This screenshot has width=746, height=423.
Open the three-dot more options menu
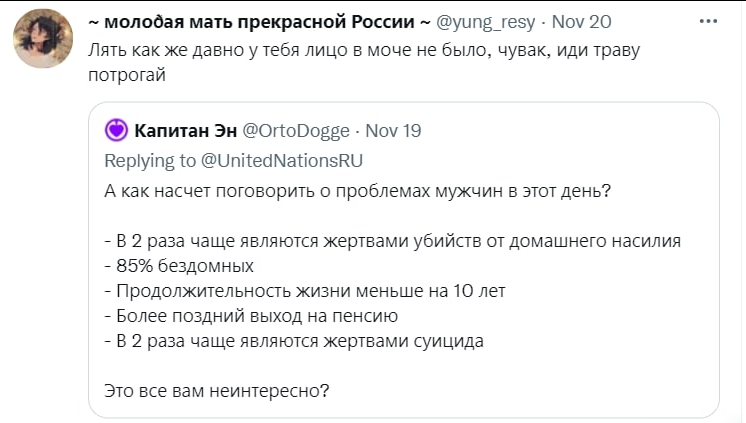(709, 20)
